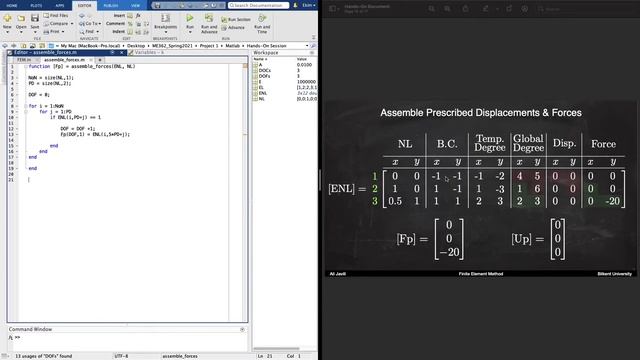Screen dimensions: 640x360
Task: Click Preview zoom out magnifier icon
Action: tap(431, 9)
